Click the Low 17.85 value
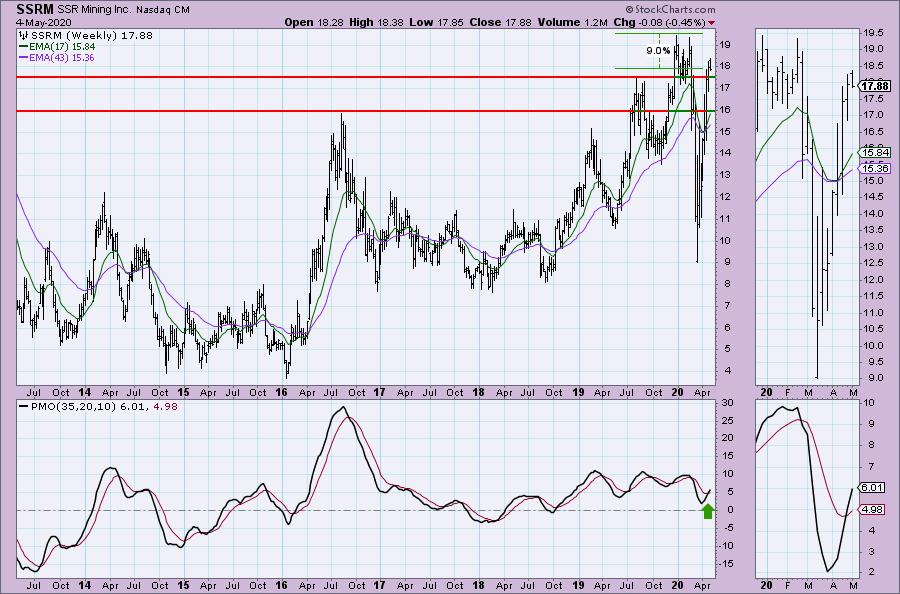This screenshot has height=594, width=900. pyautogui.click(x=436, y=22)
